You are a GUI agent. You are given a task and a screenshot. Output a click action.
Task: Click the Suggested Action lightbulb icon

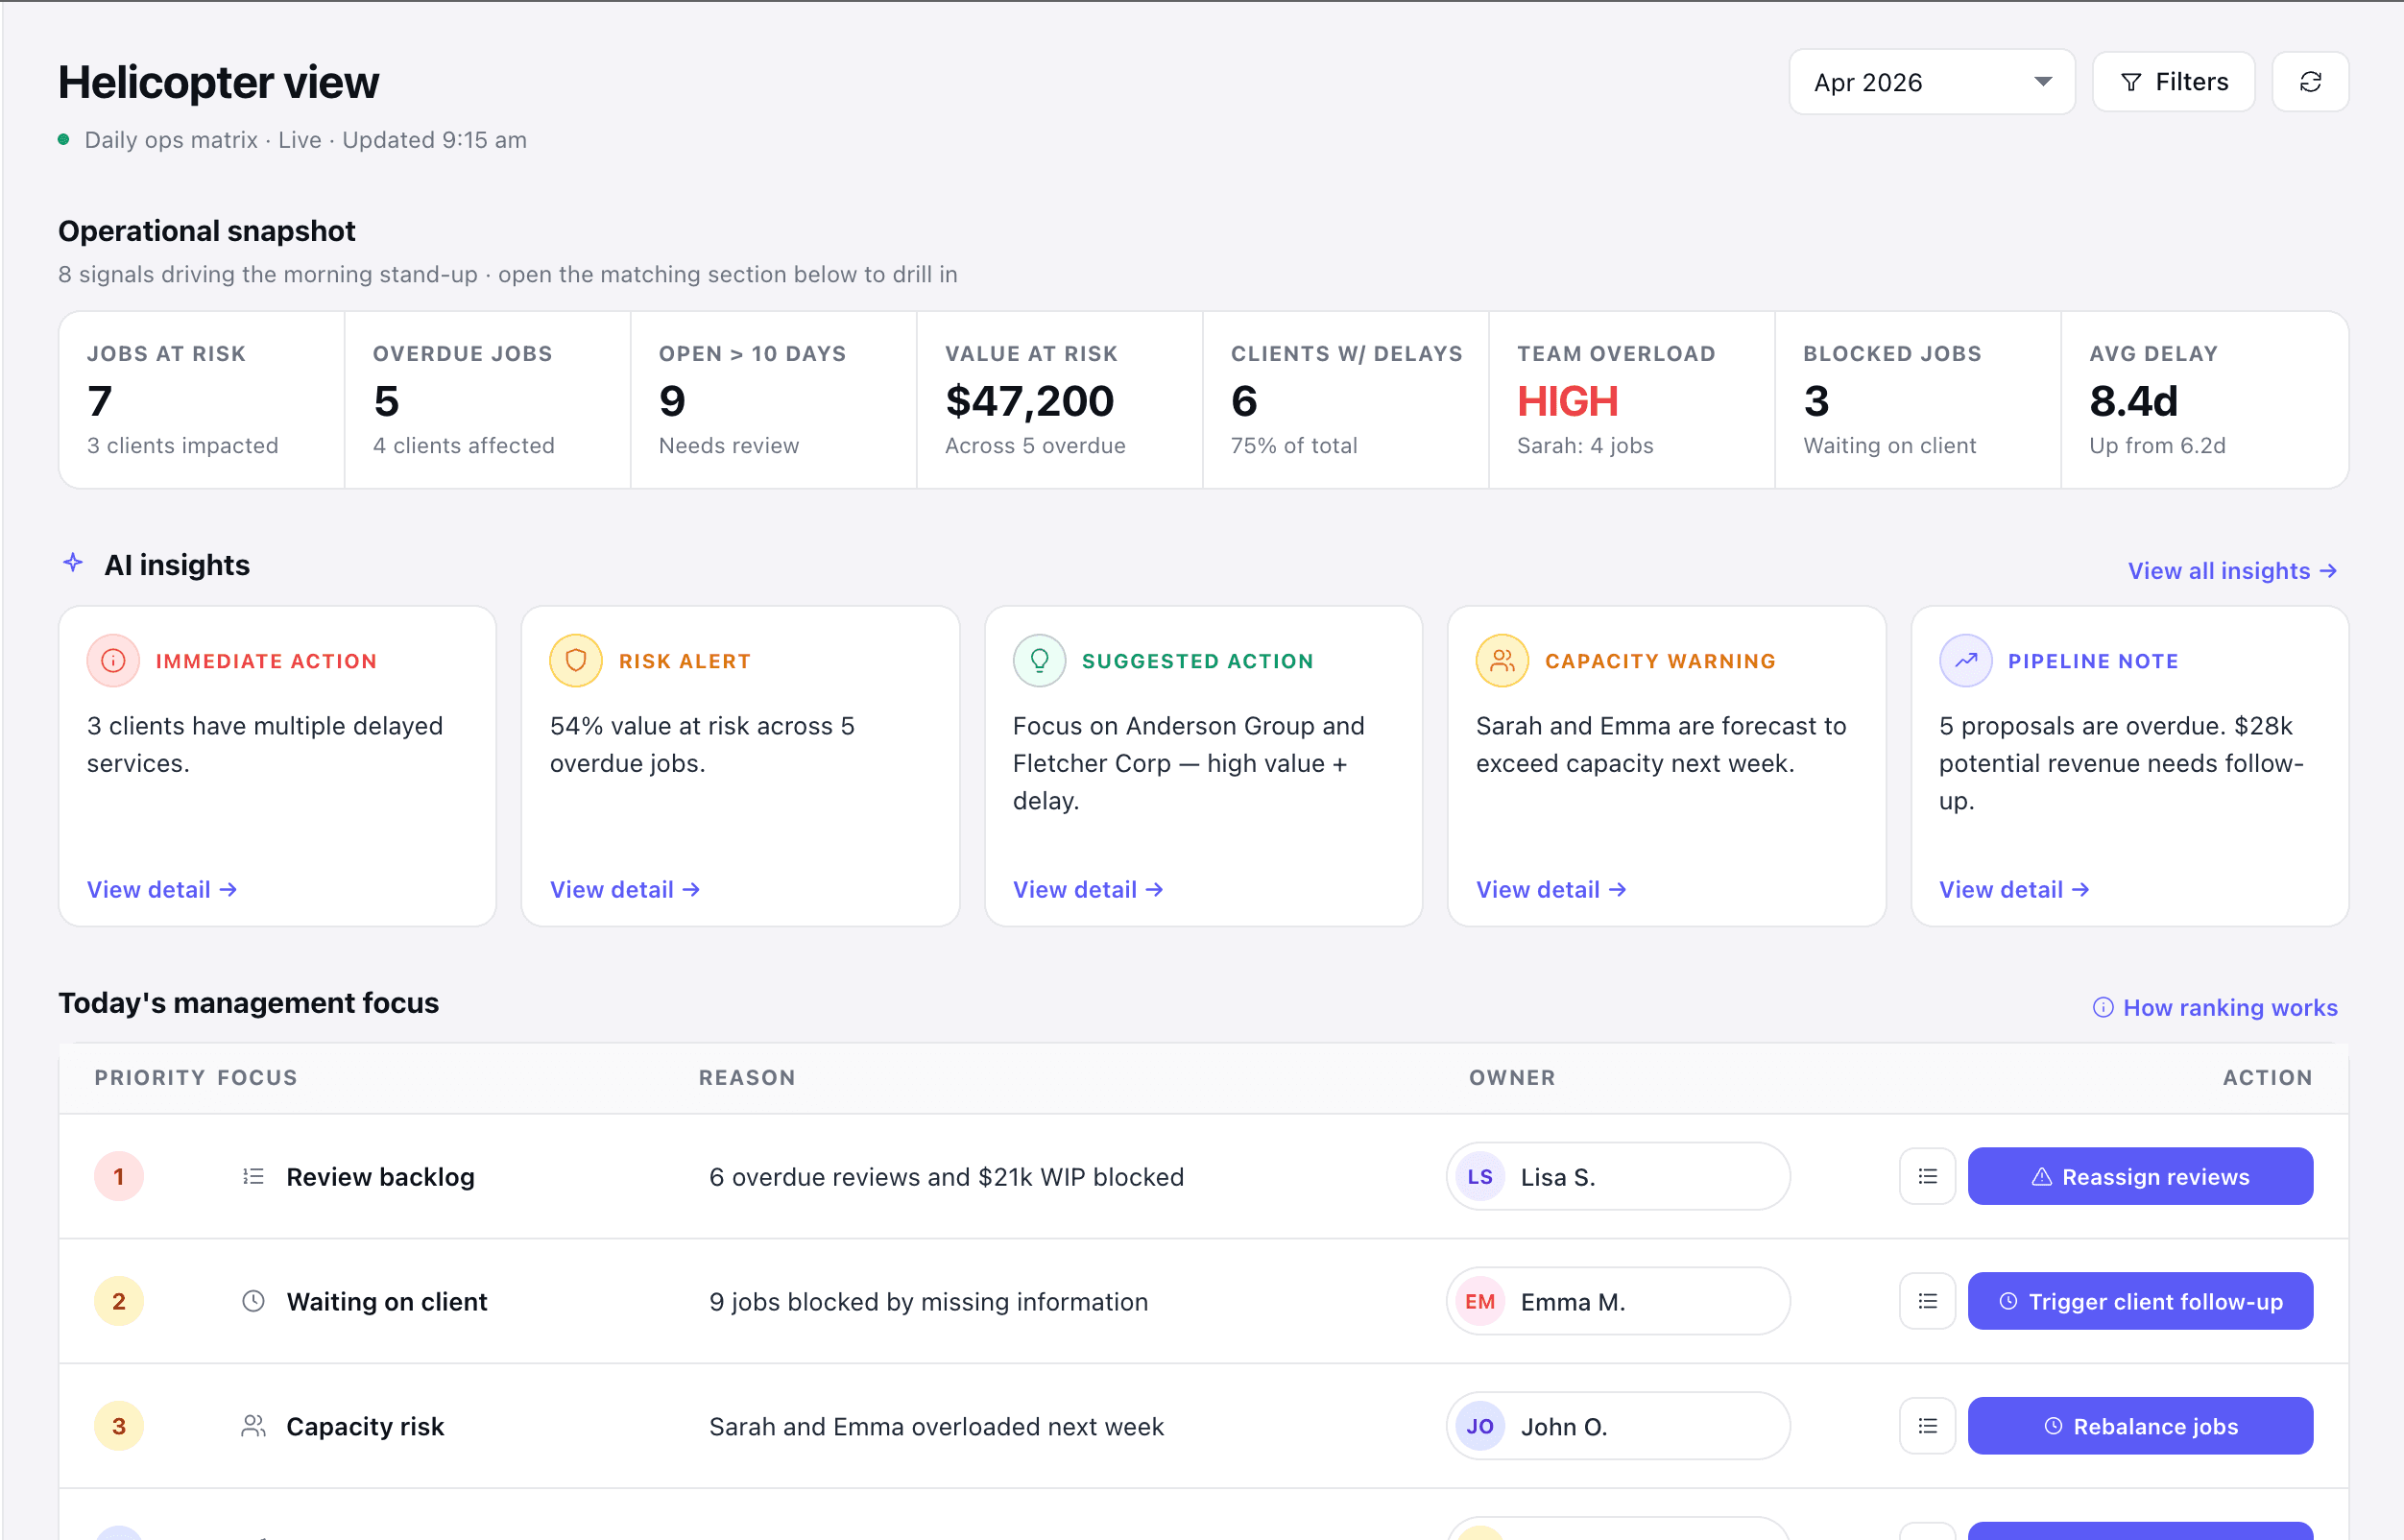(x=1039, y=661)
